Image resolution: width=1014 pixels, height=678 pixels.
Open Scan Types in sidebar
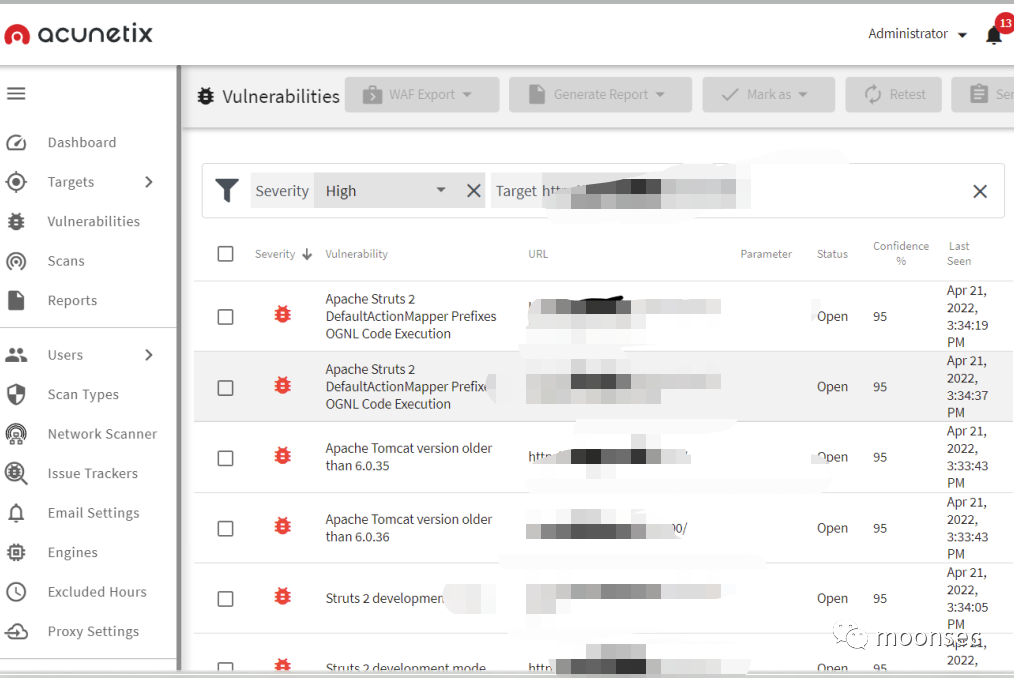pyautogui.click(x=83, y=395)
